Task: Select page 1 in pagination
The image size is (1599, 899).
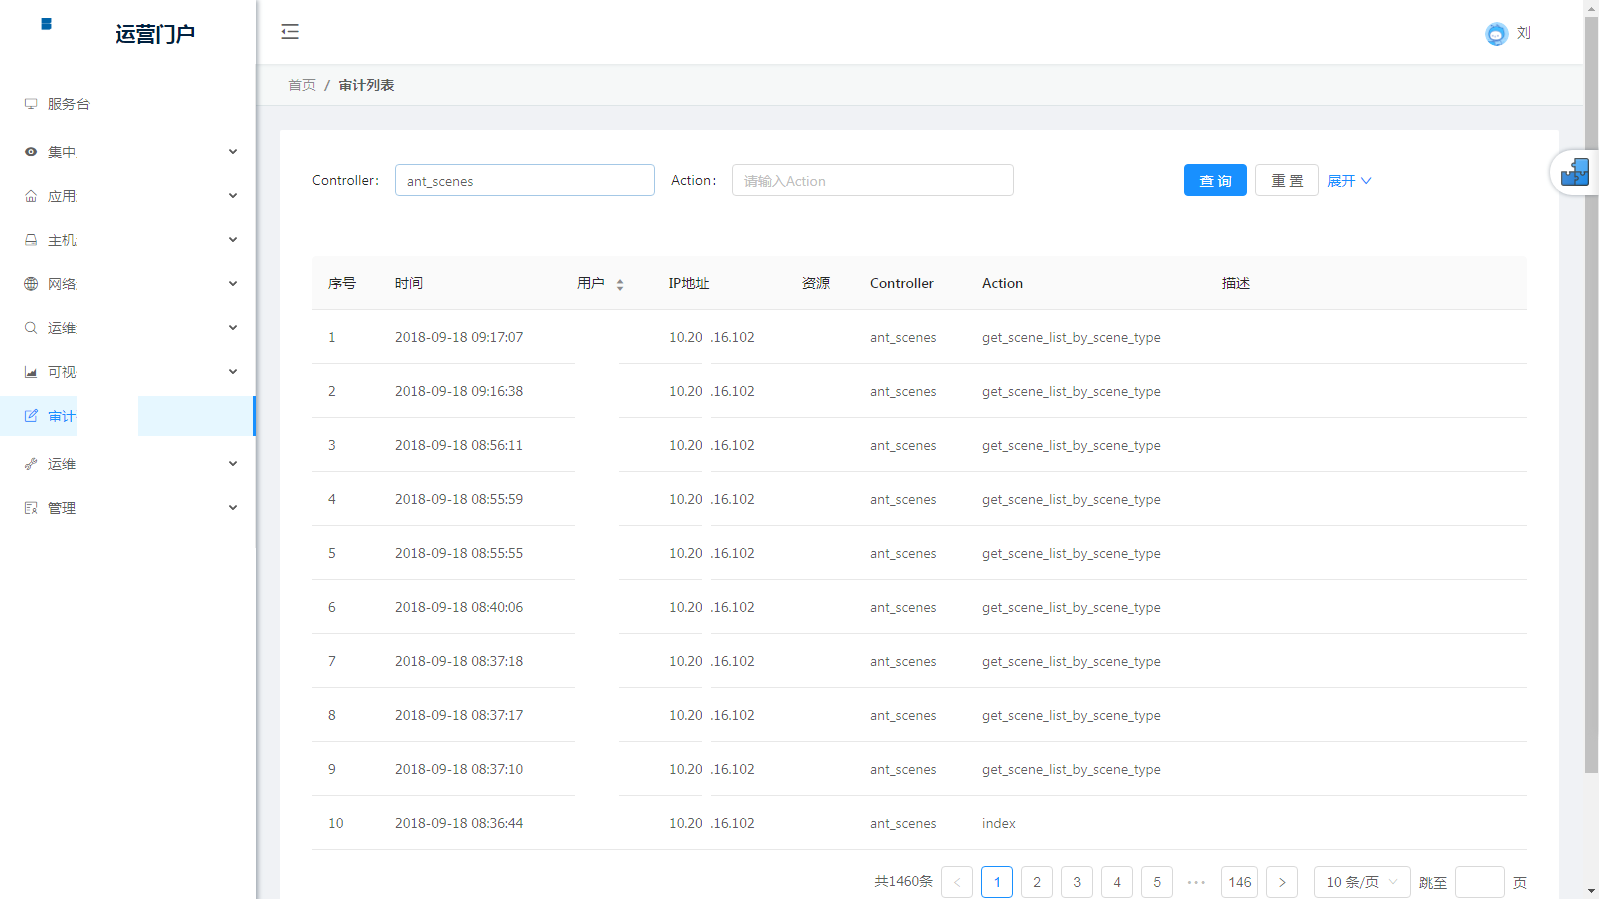Action: coord(997,882)
